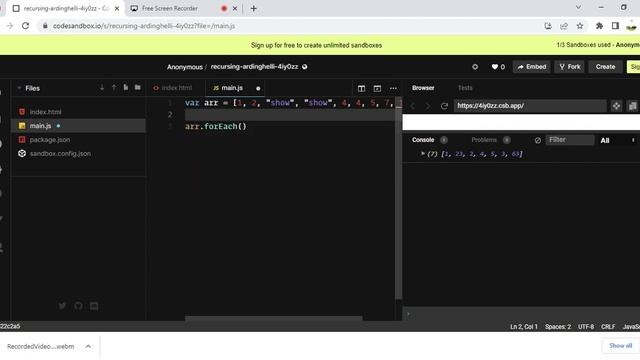Click the Embed button
The height and width of the screenshot is (360, 640).
tap(532, 67)
